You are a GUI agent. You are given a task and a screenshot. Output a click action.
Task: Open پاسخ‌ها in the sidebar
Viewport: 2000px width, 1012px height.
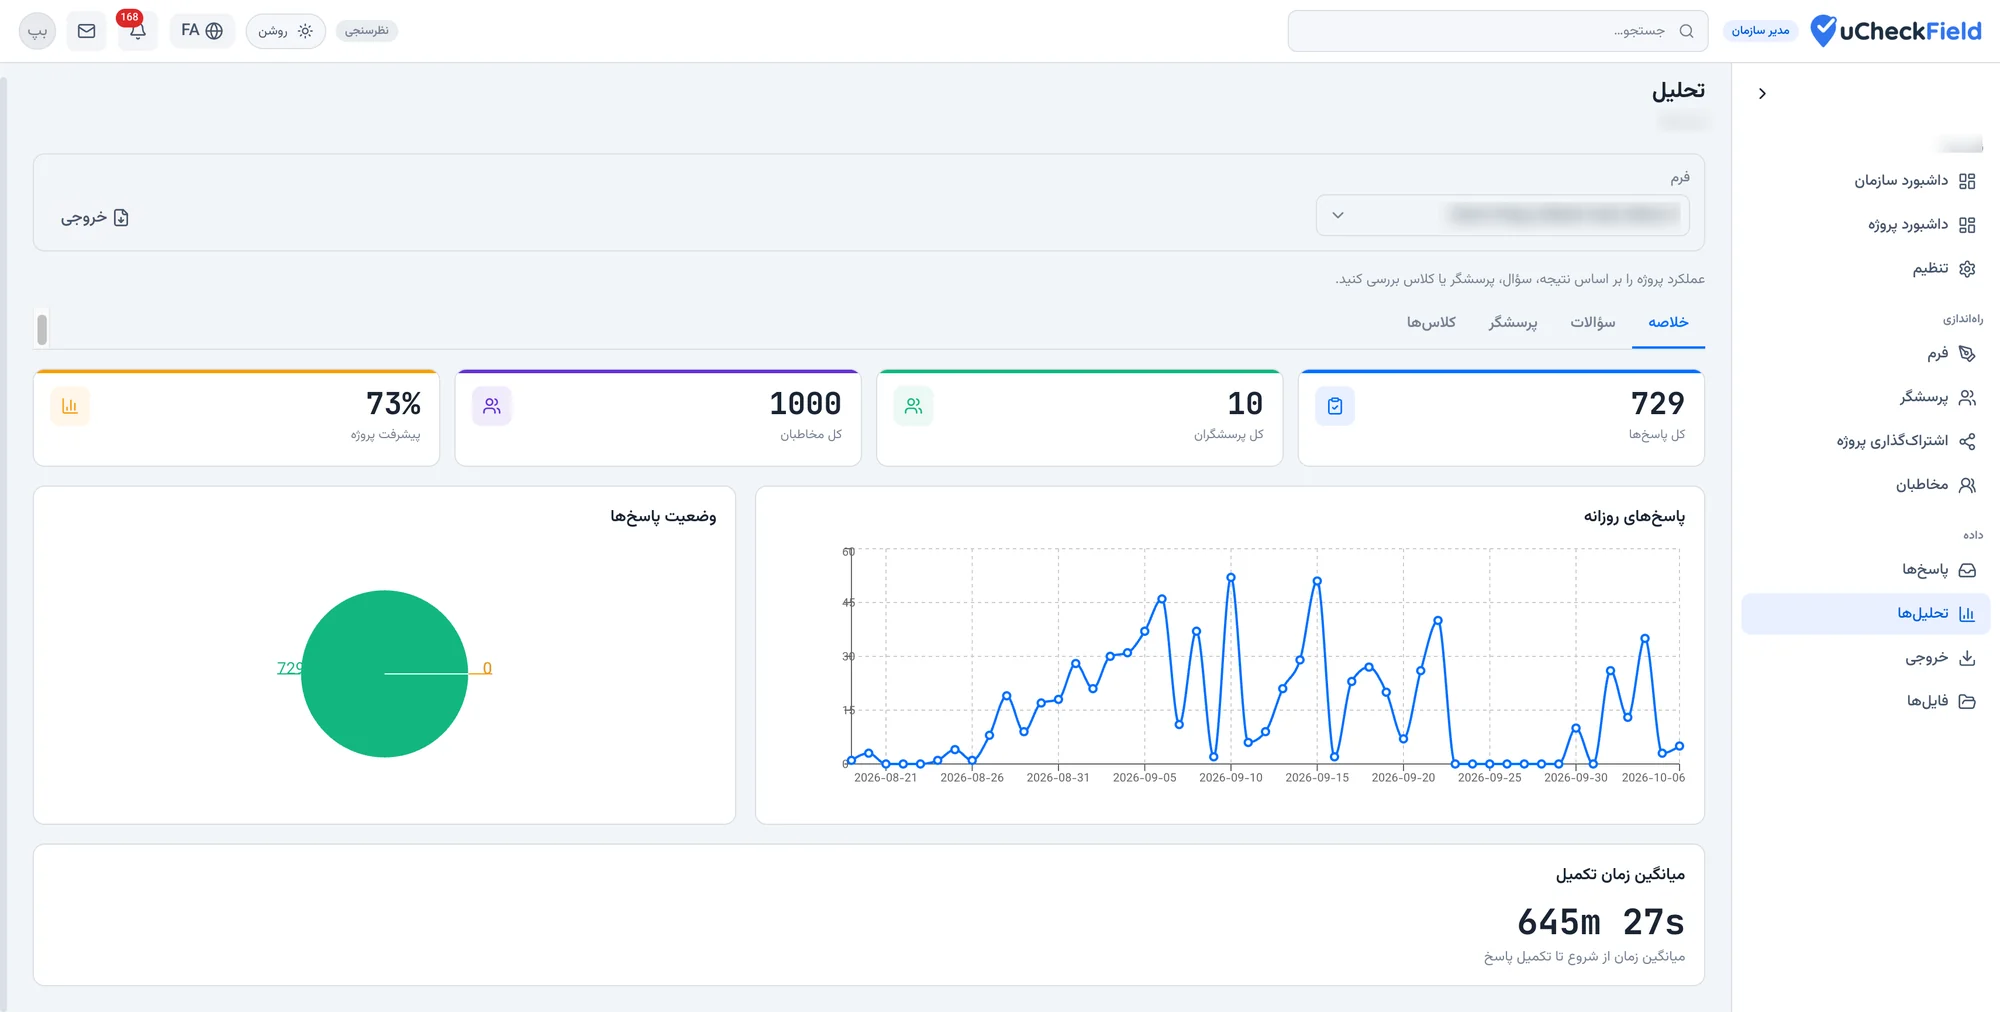(1865, 570)
